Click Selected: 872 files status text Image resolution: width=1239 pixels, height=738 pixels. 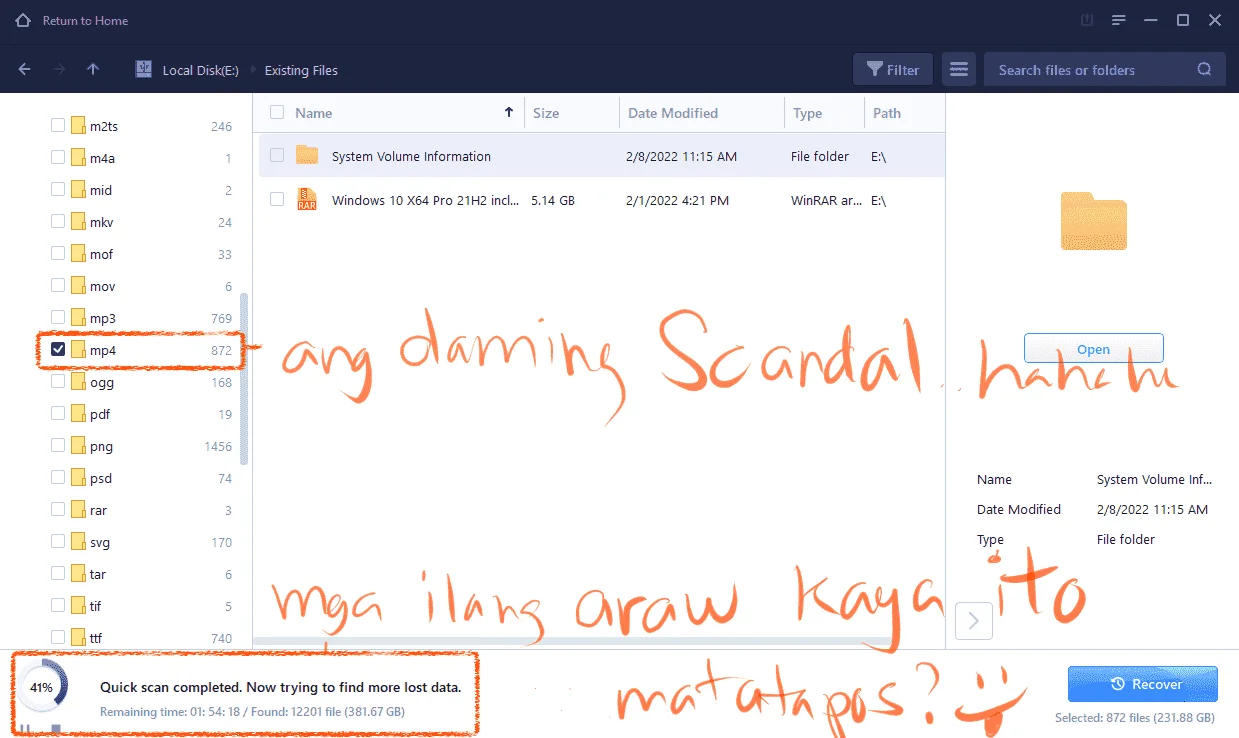point(1135,718)
